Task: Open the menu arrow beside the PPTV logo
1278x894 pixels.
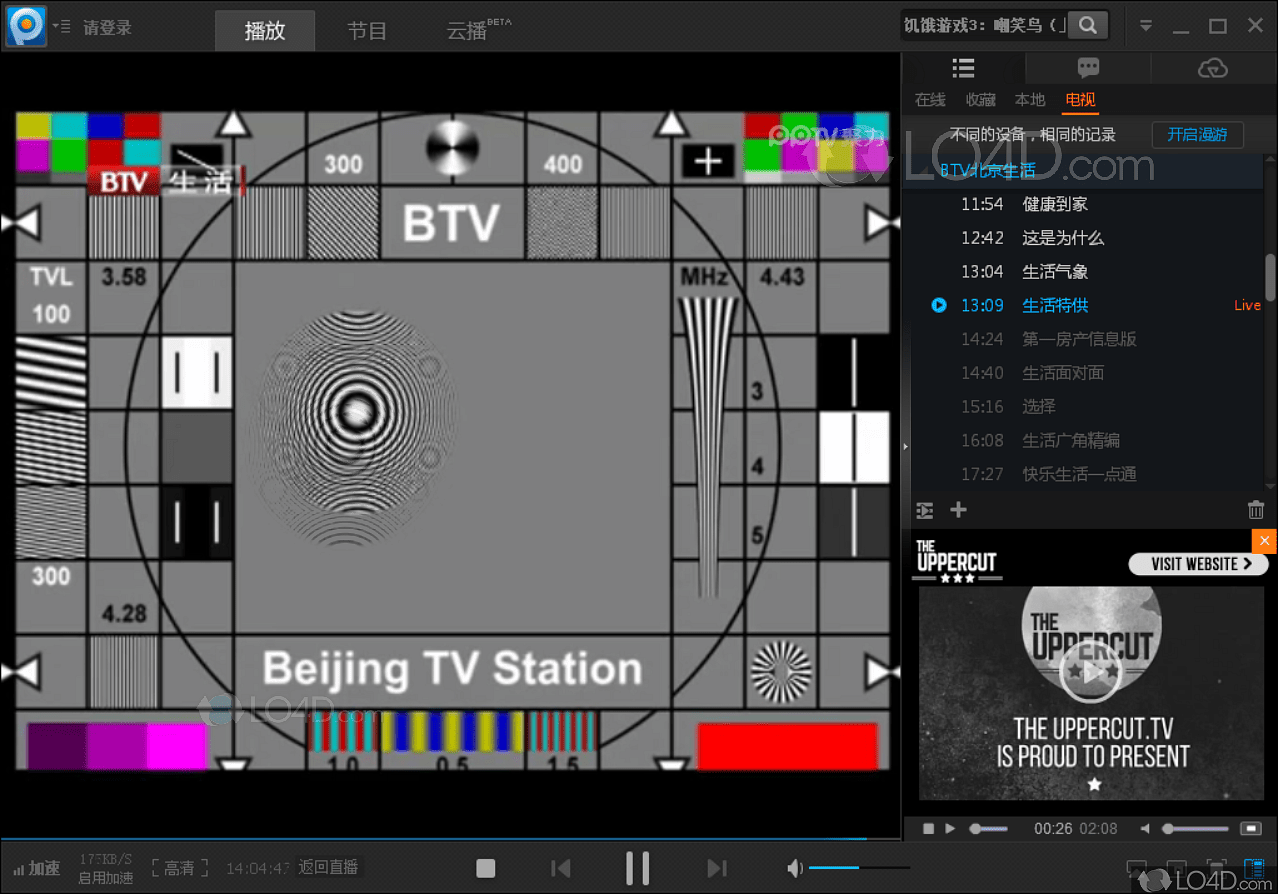Action: [61, 27]
